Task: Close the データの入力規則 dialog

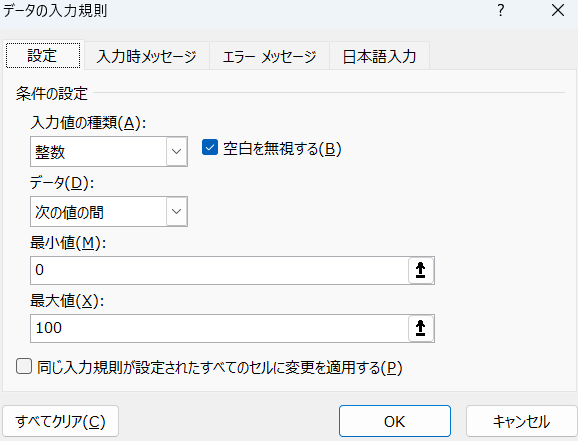Action: pos(558,11)
